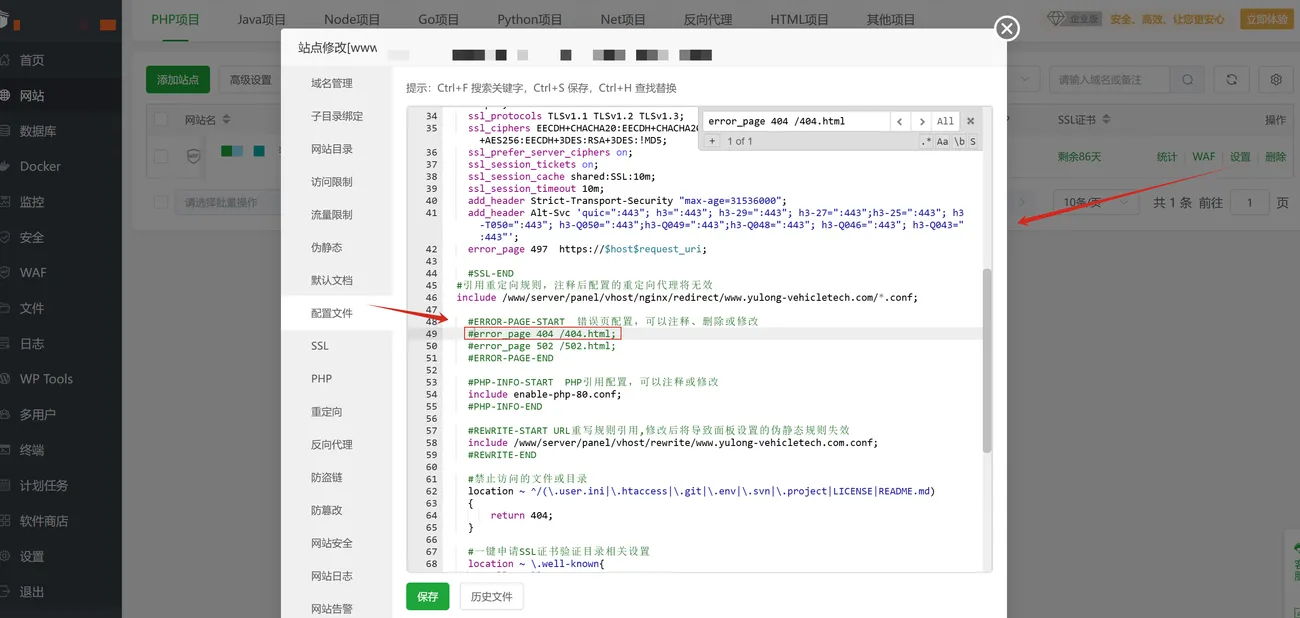The width and height of the screenshot is (1300, 618).
Task: Switch to the 其他项目 tab
Action: click(891, 19)
